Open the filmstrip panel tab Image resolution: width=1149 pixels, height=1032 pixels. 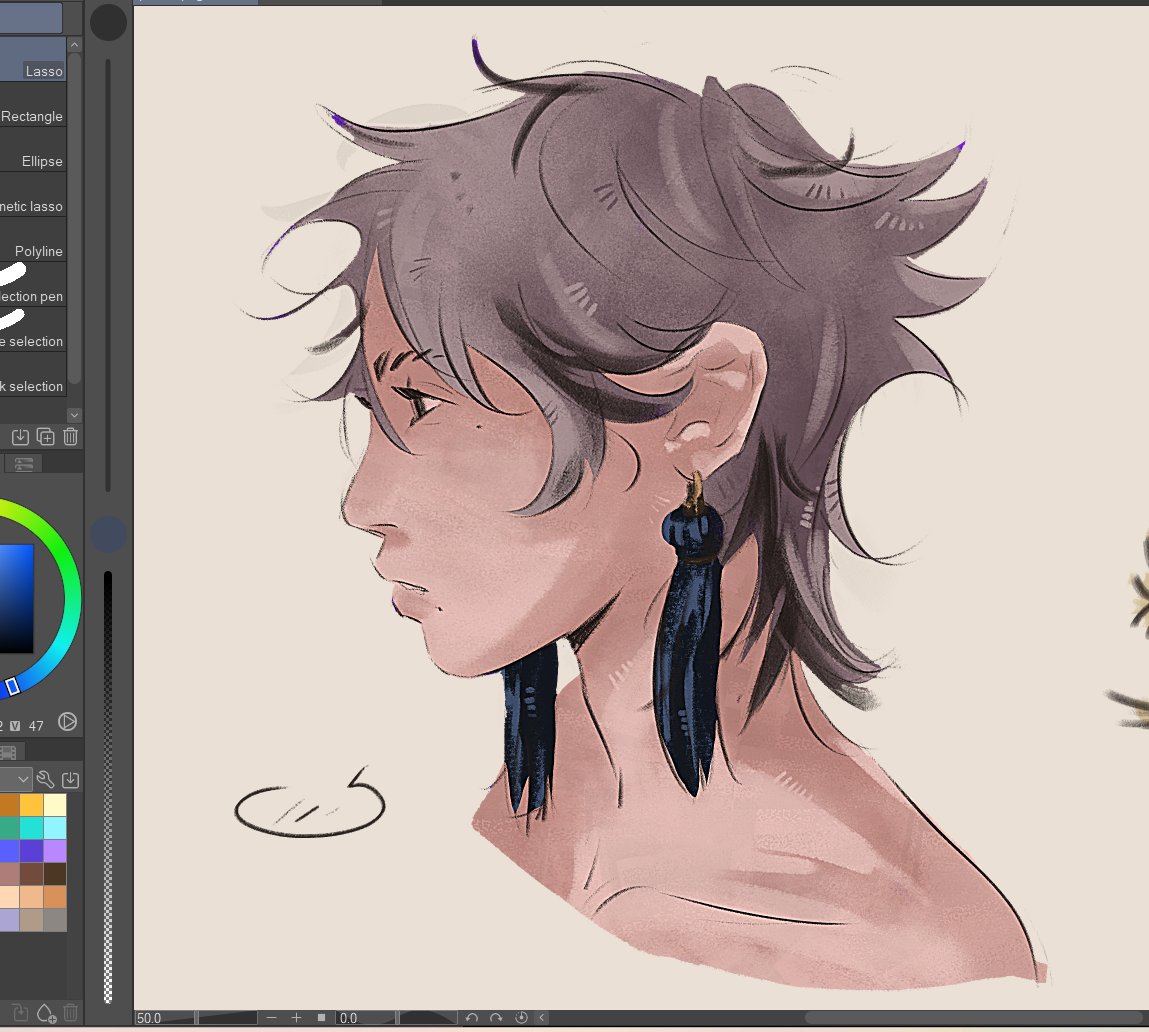(x=9, y=753)
